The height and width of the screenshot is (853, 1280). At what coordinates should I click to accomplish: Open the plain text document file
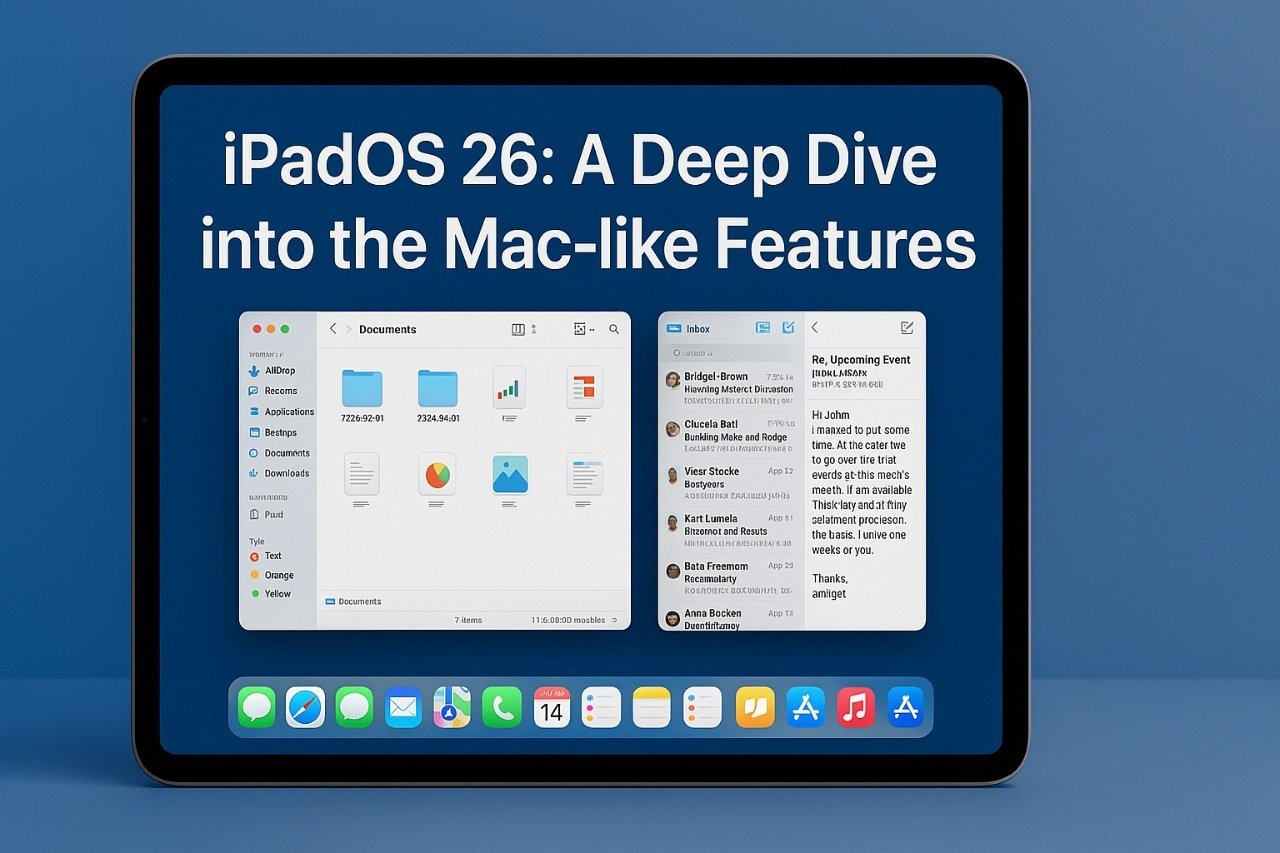click(x=362, y=474)
